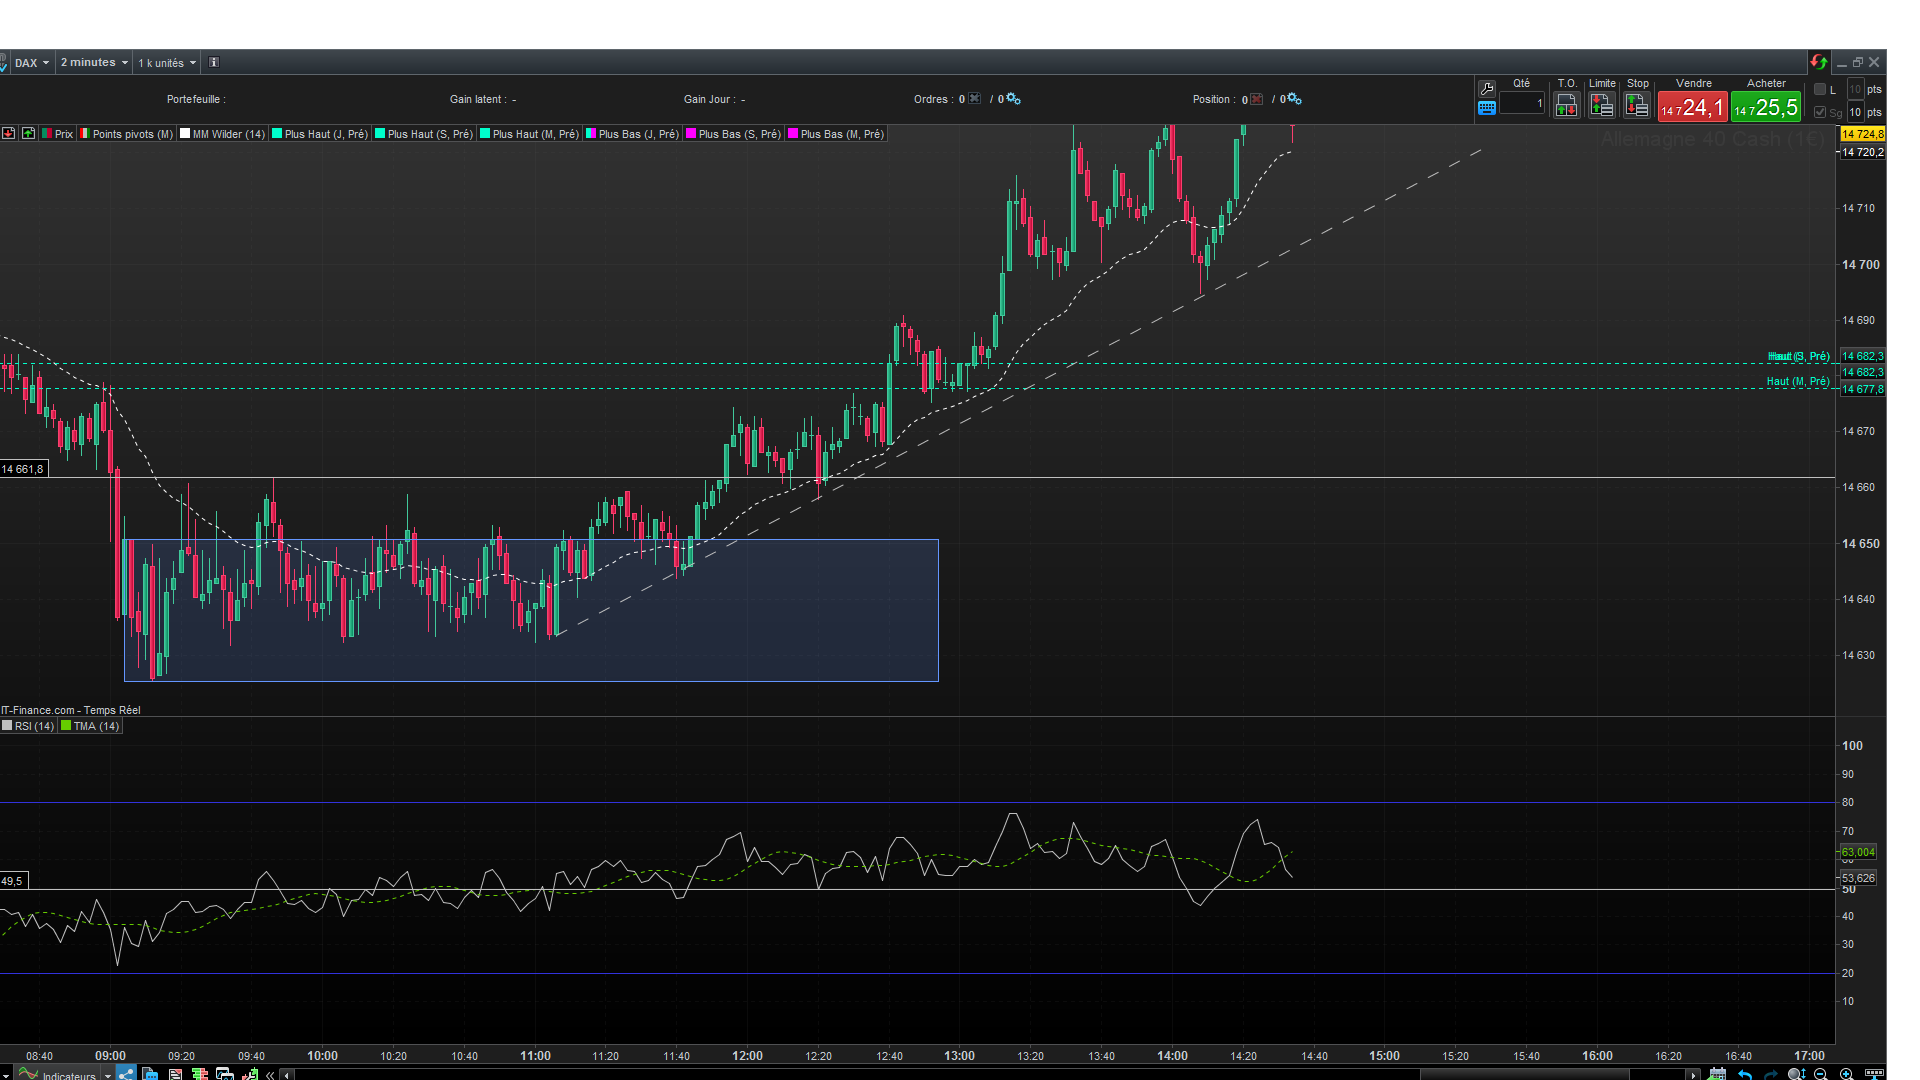
Task: Expand the 1 k unités dropdown
Action: point(166,62)
